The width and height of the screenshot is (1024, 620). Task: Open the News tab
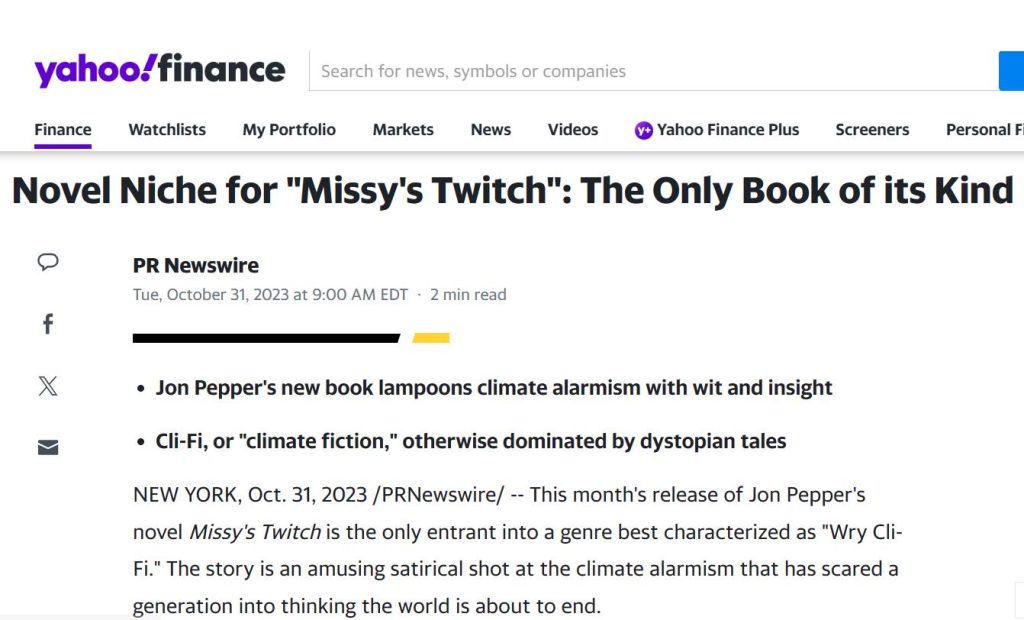(491, 130)
